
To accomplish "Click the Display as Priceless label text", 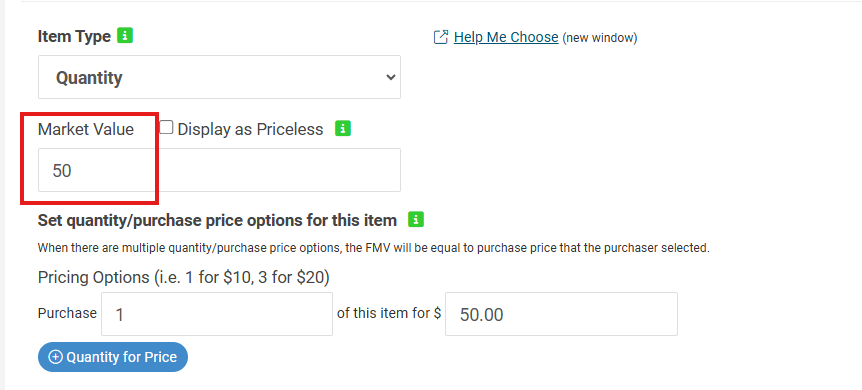I will click(251, 129).
